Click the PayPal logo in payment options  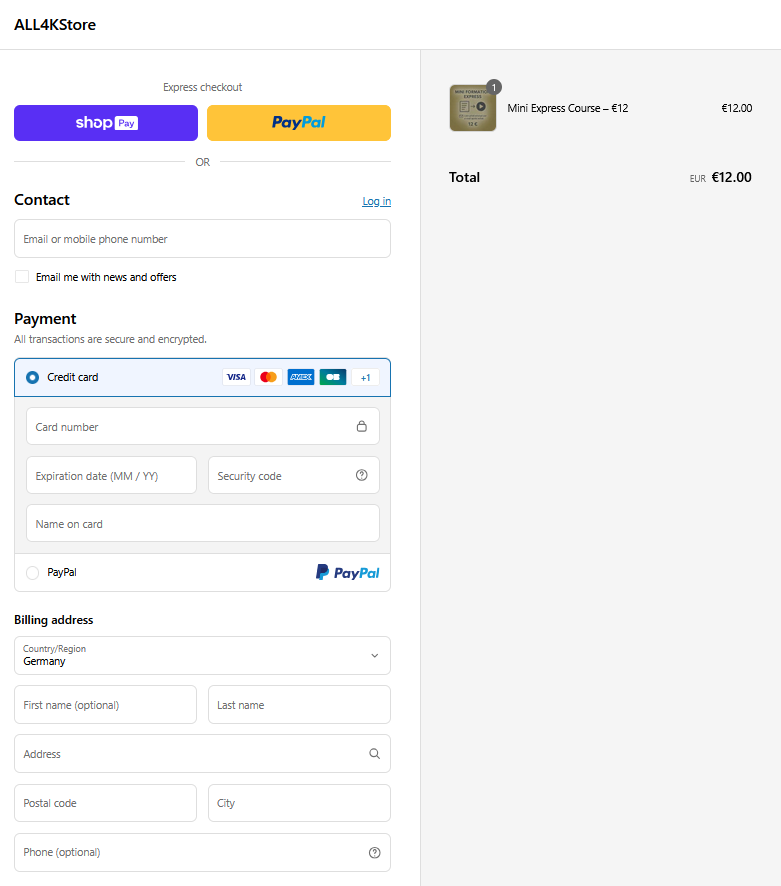[x=347, y=573]
